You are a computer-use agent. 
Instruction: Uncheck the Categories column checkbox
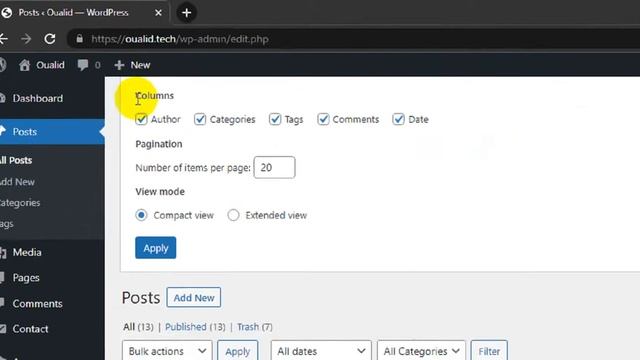(200, 119)
